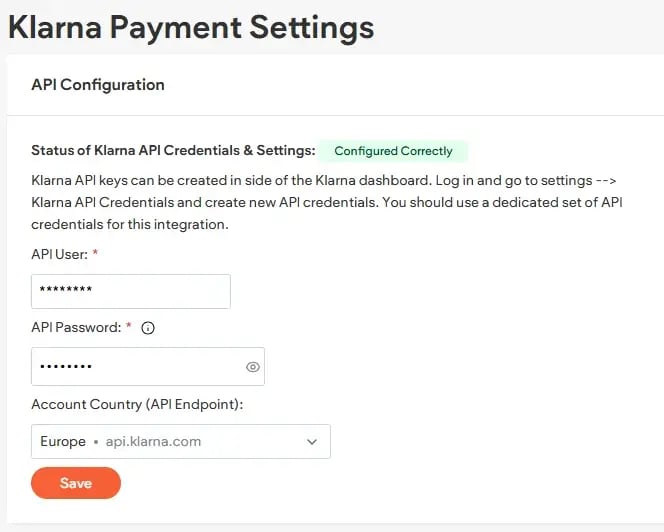The height and width of the screenshot is (532, 664).
Task: Select the API Configuration section header
Action: pyautogui.click(x=98, y=85)
